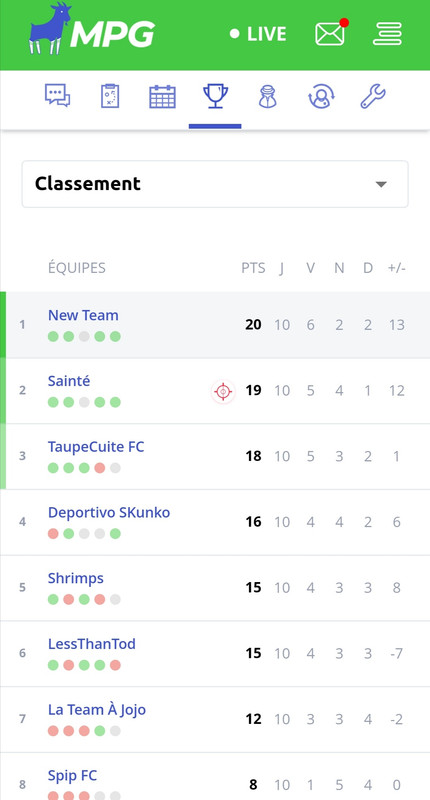Select the trophy ranking tab

pos(215,96)
